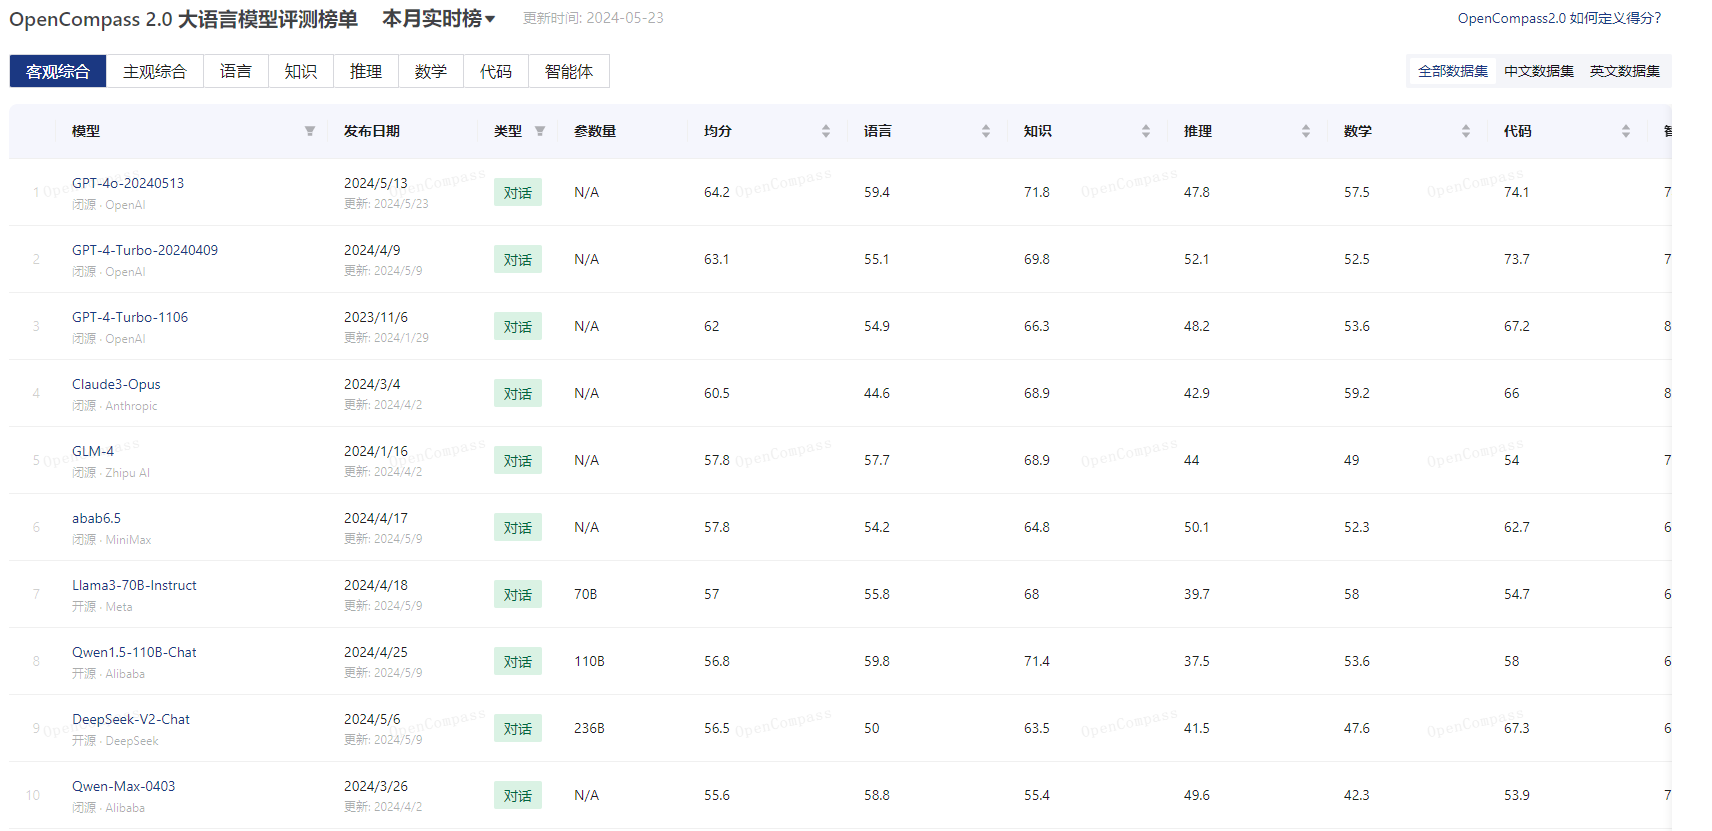This screenshot has width=1712, height=831.
Task: Sort table by 均分 column arrows
Action: click(826, 131)
